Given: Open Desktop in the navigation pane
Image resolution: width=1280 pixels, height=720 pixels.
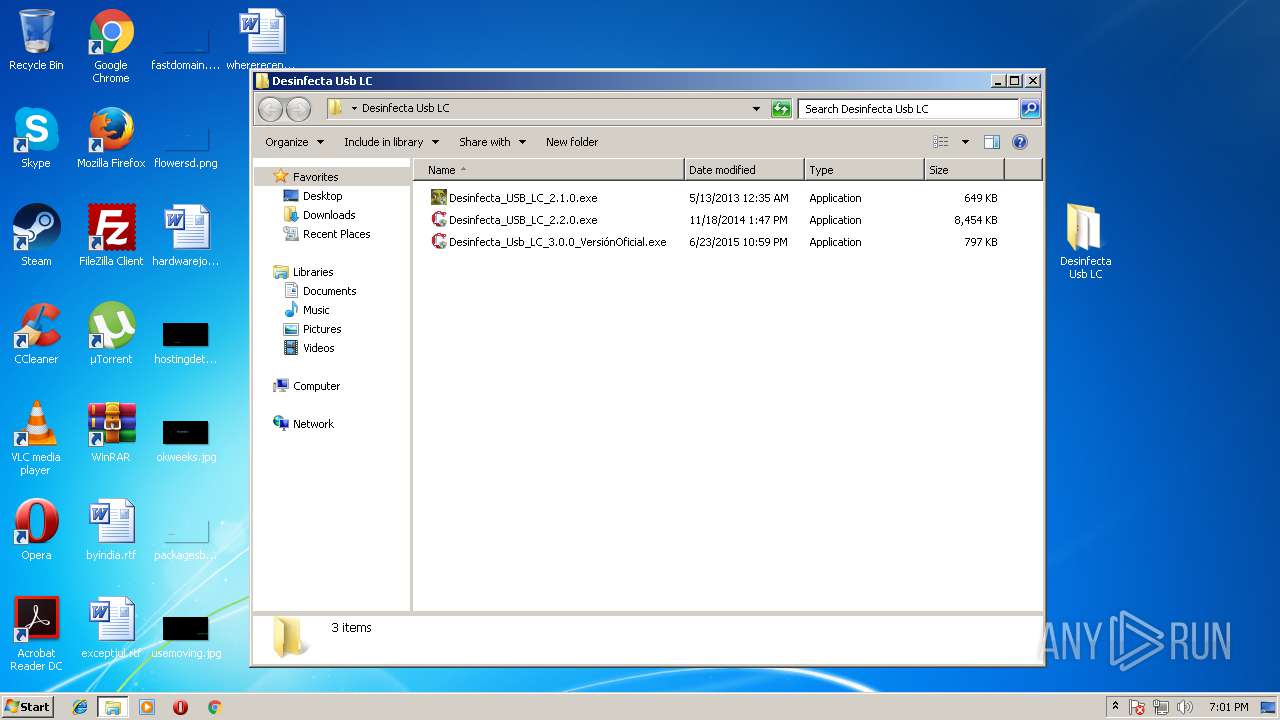Looking at the screenshot, I should (312, 196).
